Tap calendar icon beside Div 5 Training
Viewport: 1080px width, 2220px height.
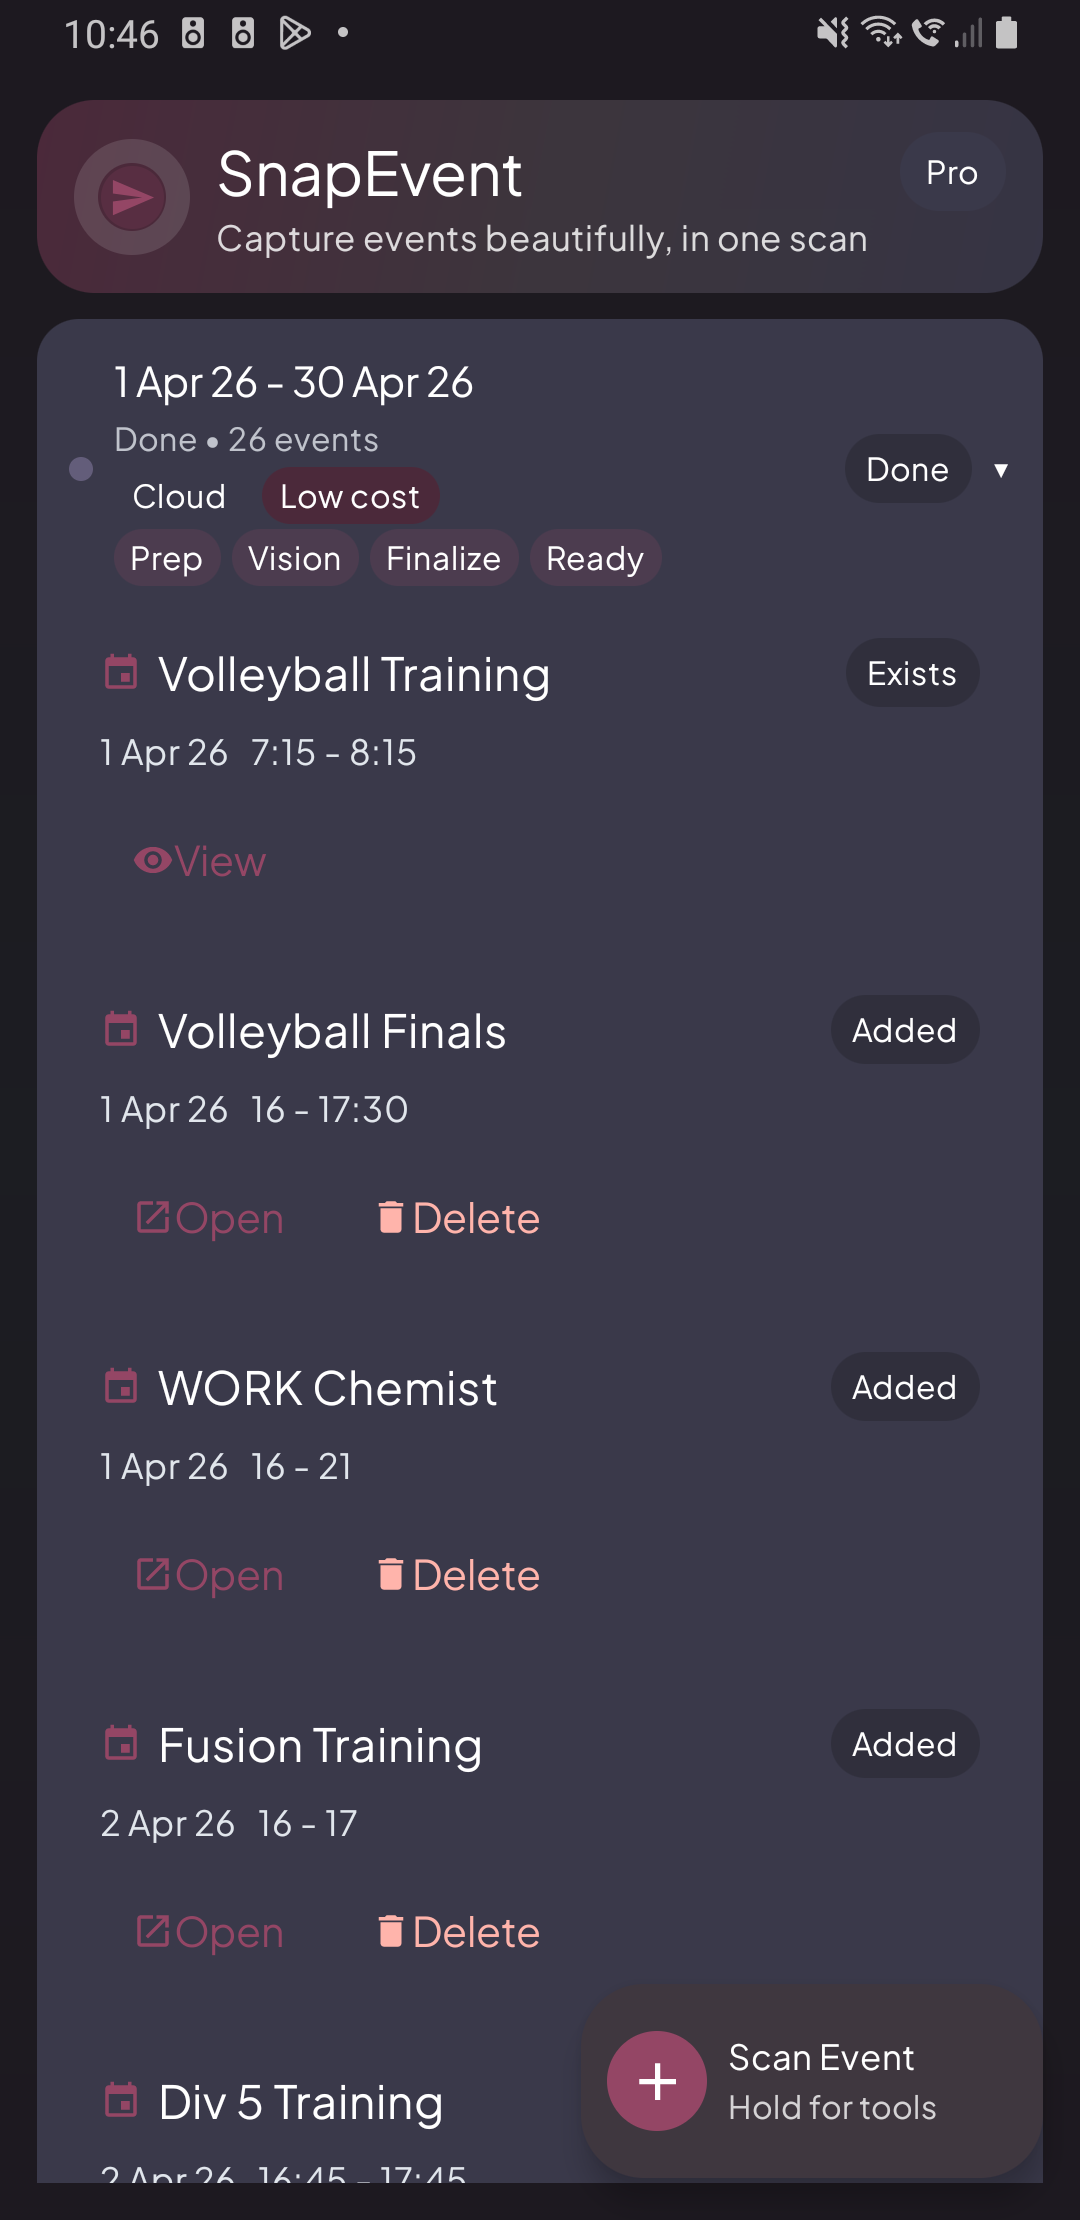click(x=121, y=2101)
